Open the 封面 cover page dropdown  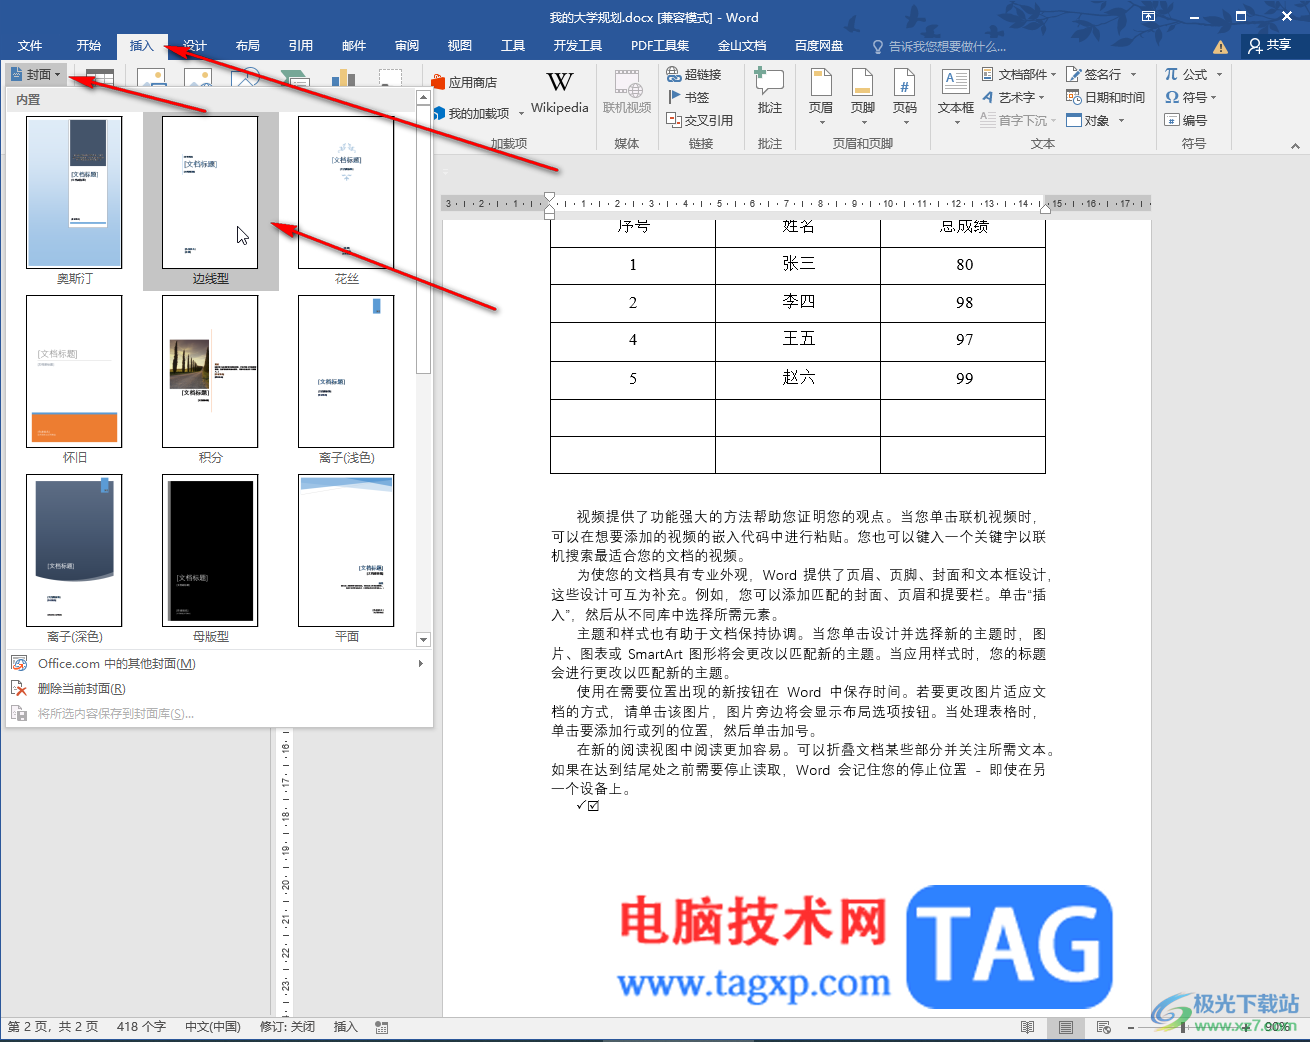click(x=36, y=74)
